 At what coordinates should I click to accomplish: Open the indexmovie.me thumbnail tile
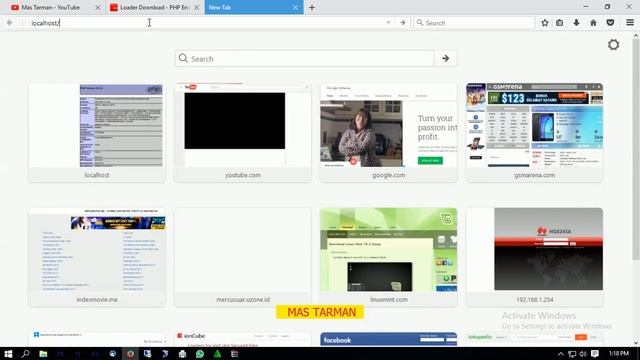tap(97, 257)
